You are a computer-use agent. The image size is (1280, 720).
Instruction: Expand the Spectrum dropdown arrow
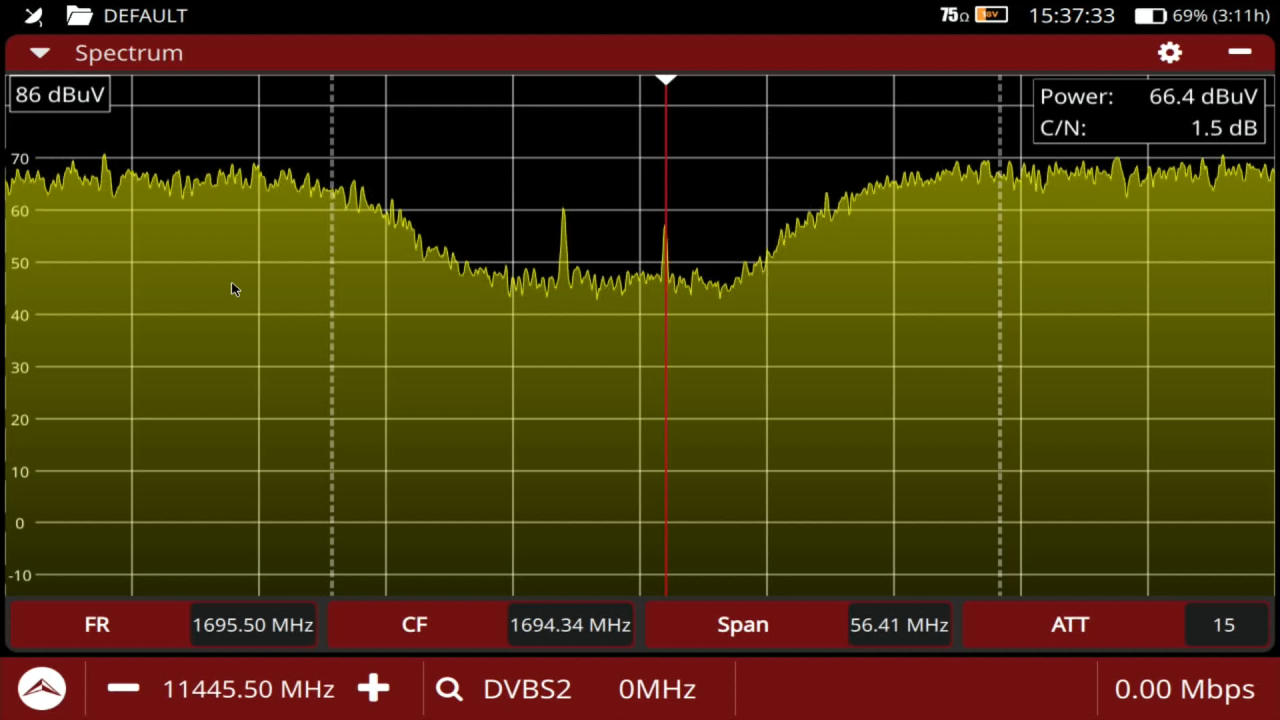[40, 53]
